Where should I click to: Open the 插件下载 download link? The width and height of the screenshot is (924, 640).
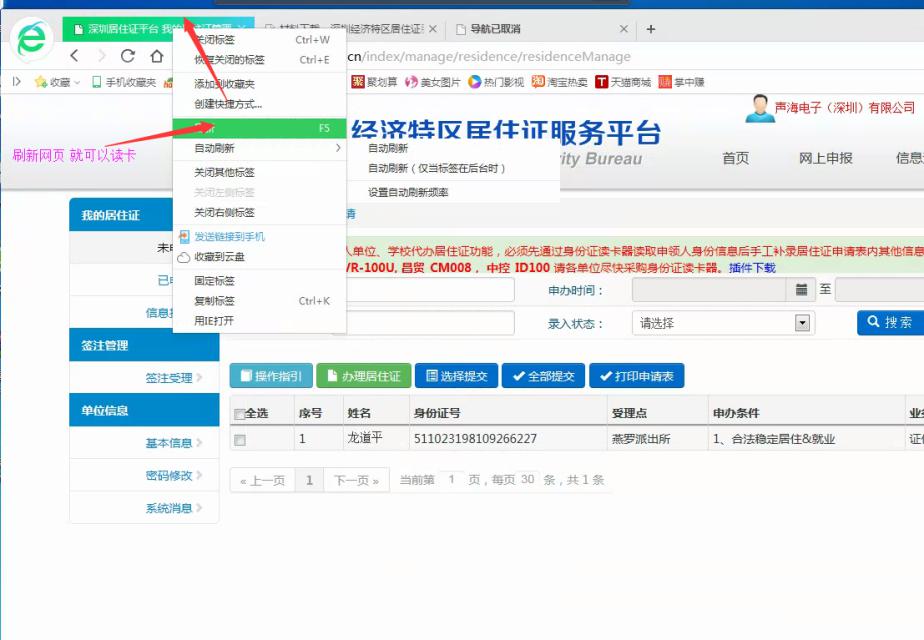click(x=754, y=266)
